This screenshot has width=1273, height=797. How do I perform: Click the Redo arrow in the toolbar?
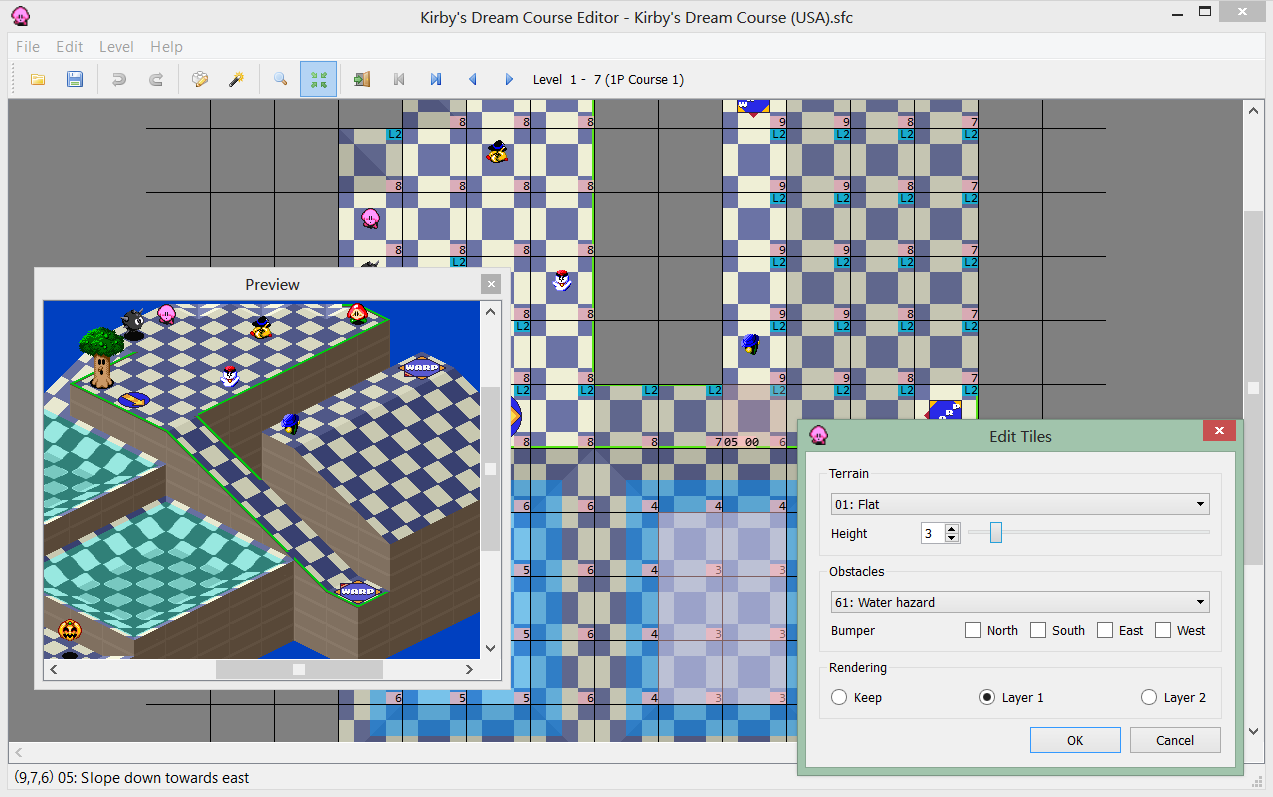[x=156, y=79]
